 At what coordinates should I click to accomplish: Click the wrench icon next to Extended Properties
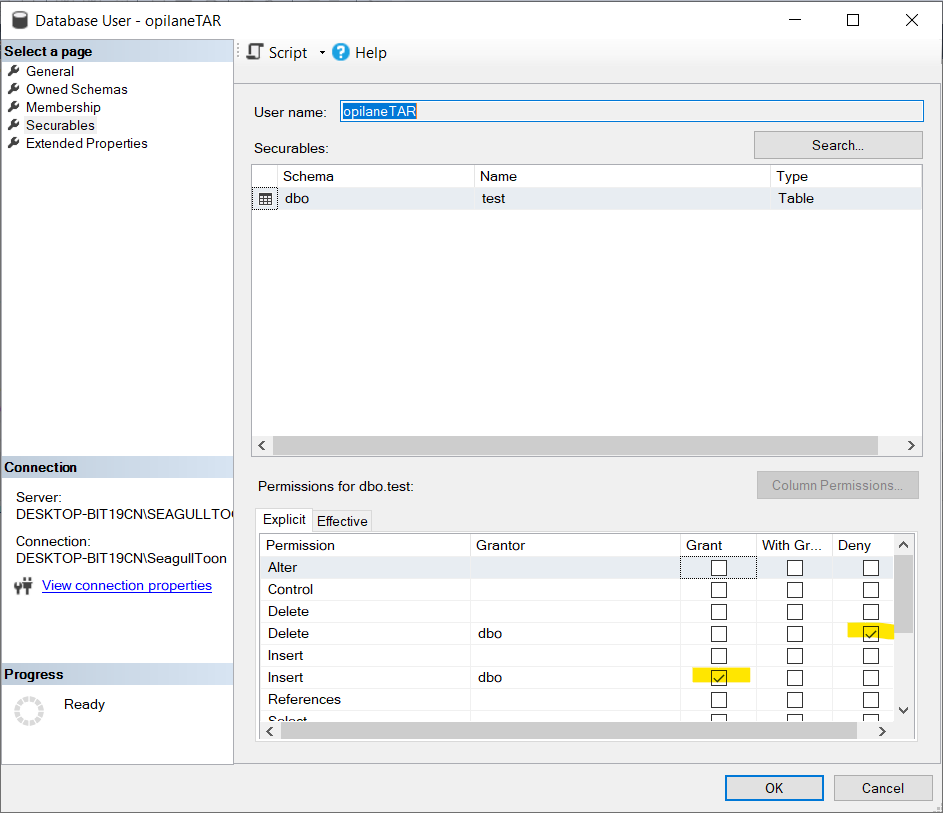coord(14,143)
